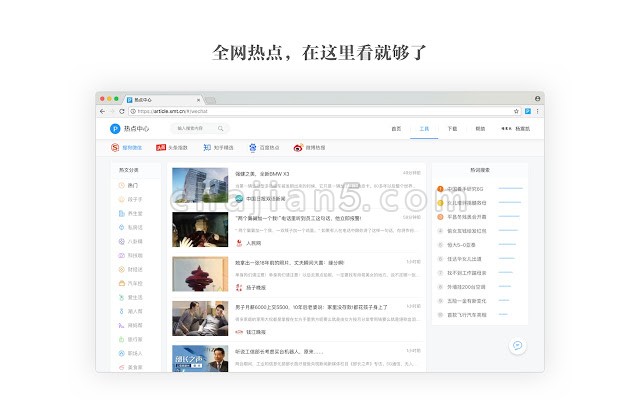
Task: Click the icon next to 段子手 category
Action: point(121,199)
